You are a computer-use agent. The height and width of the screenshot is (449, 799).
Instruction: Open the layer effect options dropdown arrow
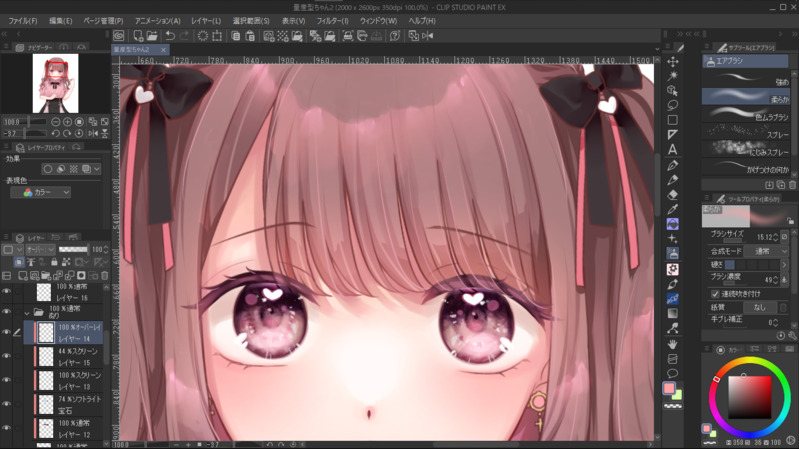point(97,169)
